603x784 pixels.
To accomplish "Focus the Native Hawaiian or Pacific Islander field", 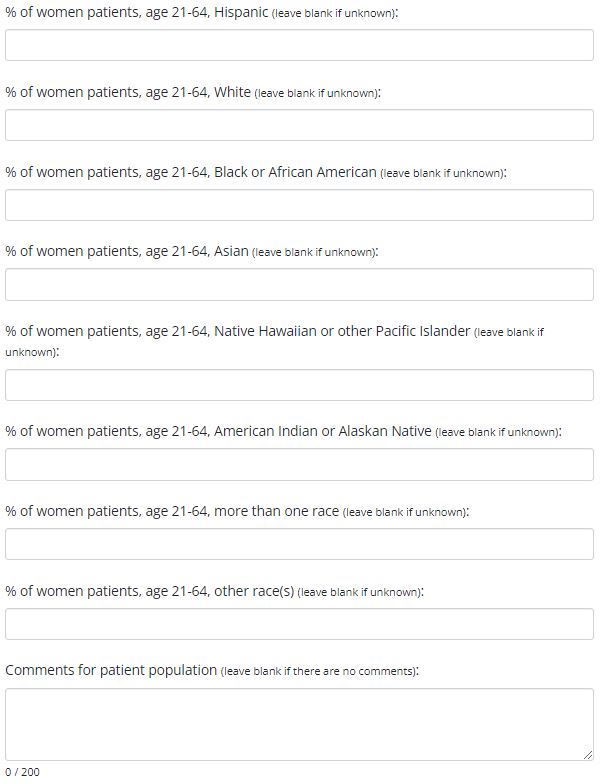I will (299, 385).
